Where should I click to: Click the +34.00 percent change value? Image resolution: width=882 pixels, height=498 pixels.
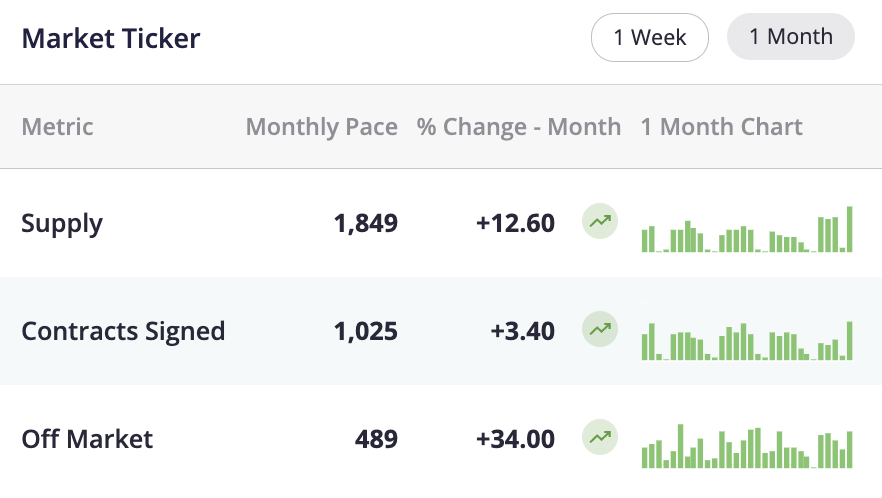[515, 439]
